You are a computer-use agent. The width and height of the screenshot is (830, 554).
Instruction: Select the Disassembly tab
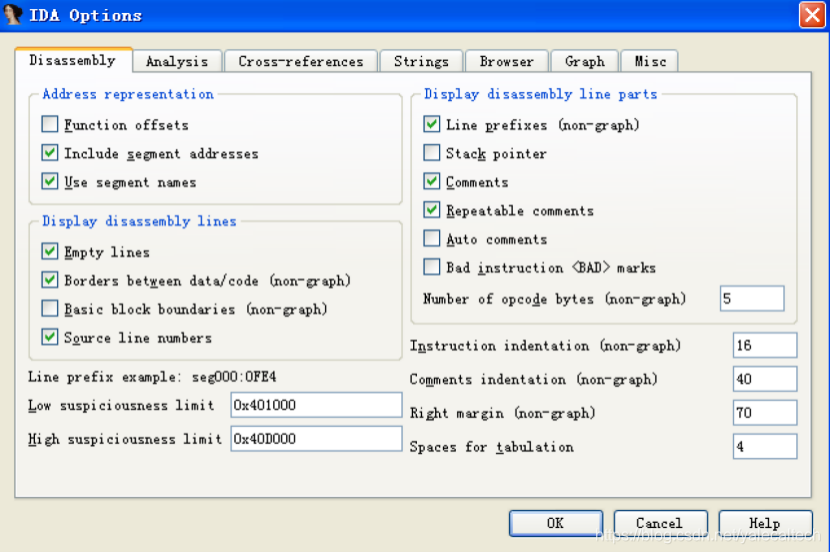click(x=73, y=60)
